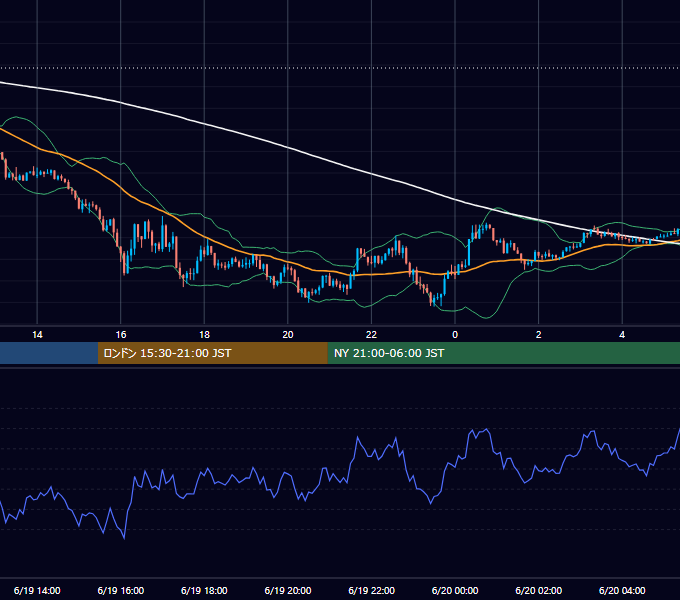Click the 0 hour label on price chart axis

[x=455, y=335]
